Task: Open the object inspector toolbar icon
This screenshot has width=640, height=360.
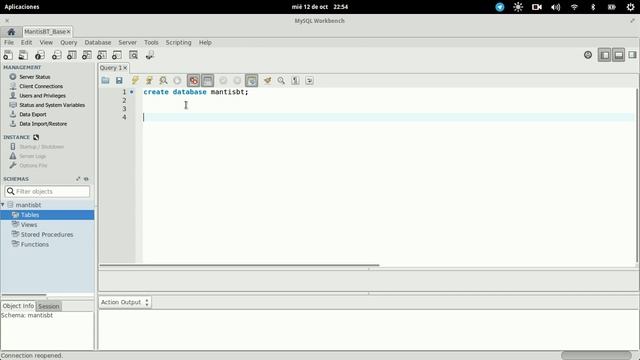Action: [40, 55]
